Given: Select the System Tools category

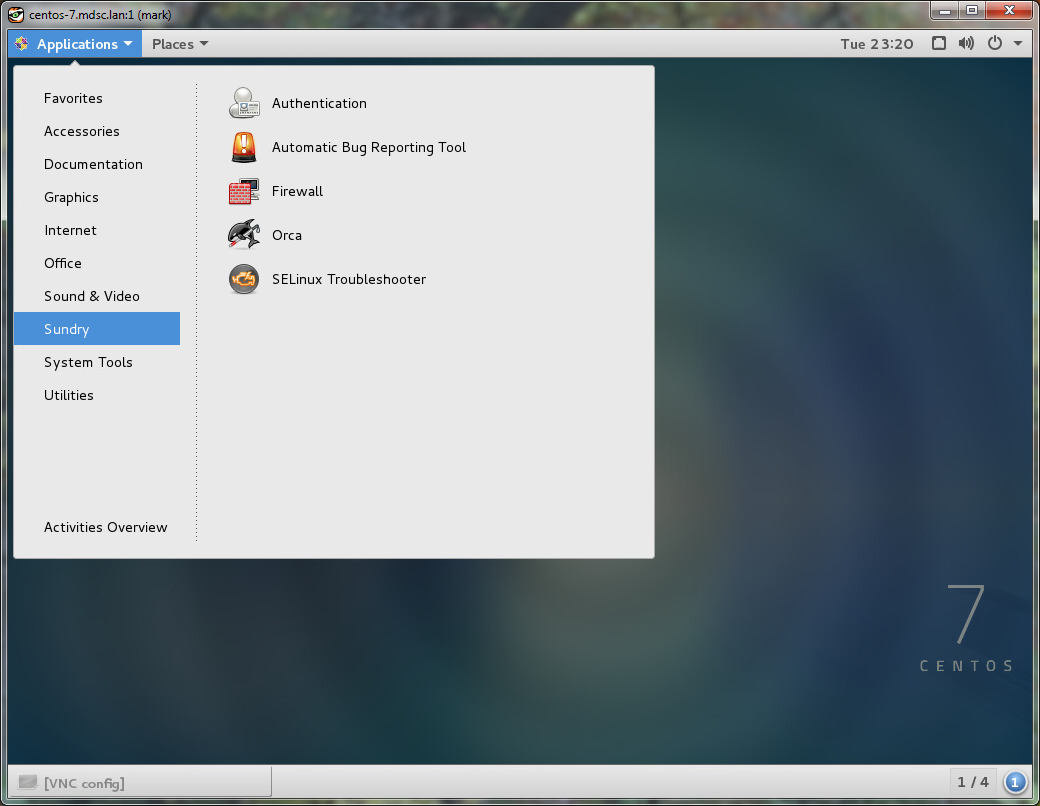Looking at the screenshot, I should click(88, 362).
